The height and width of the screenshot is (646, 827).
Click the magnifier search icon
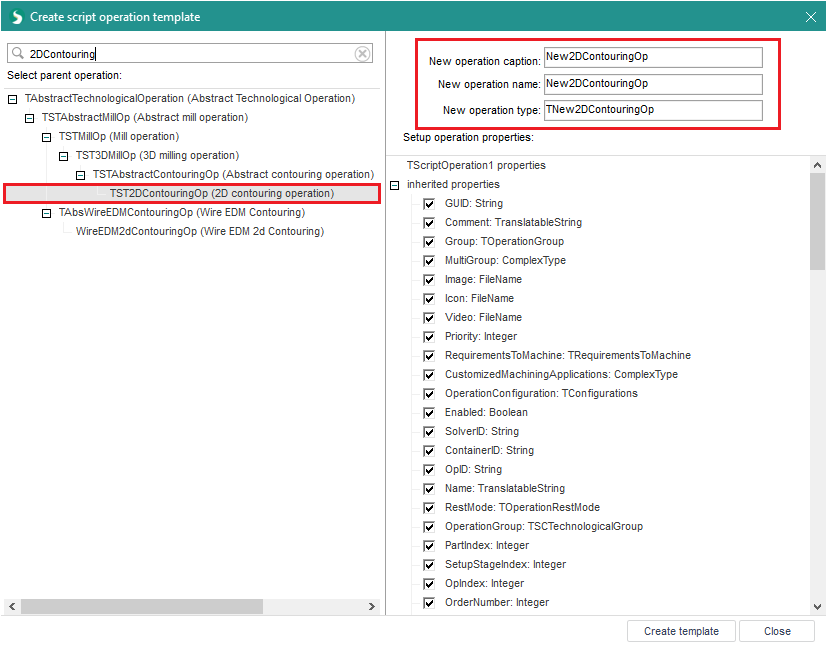18,54
